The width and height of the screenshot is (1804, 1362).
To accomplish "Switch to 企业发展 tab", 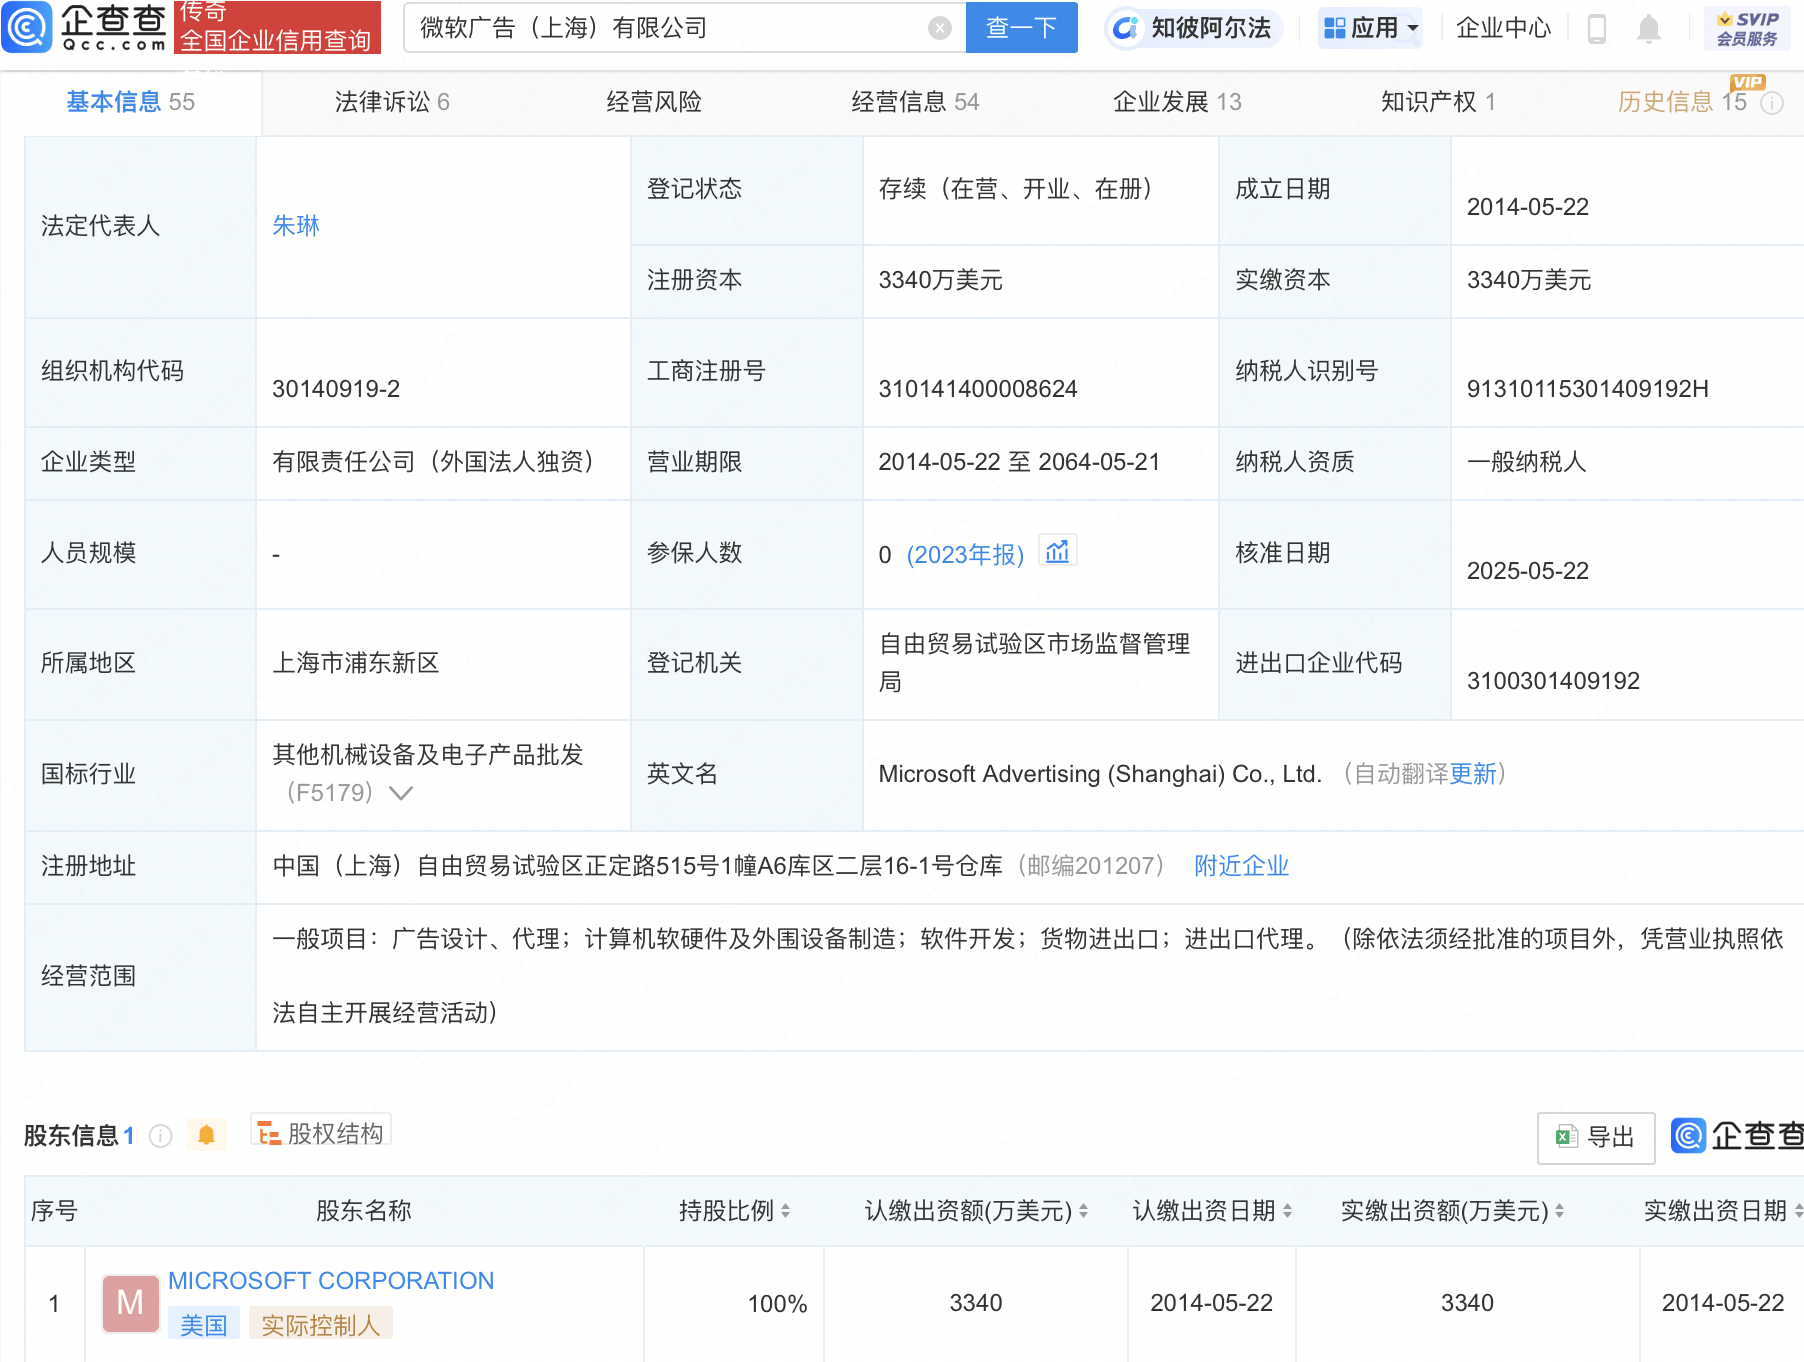I will pos(1177,102).
